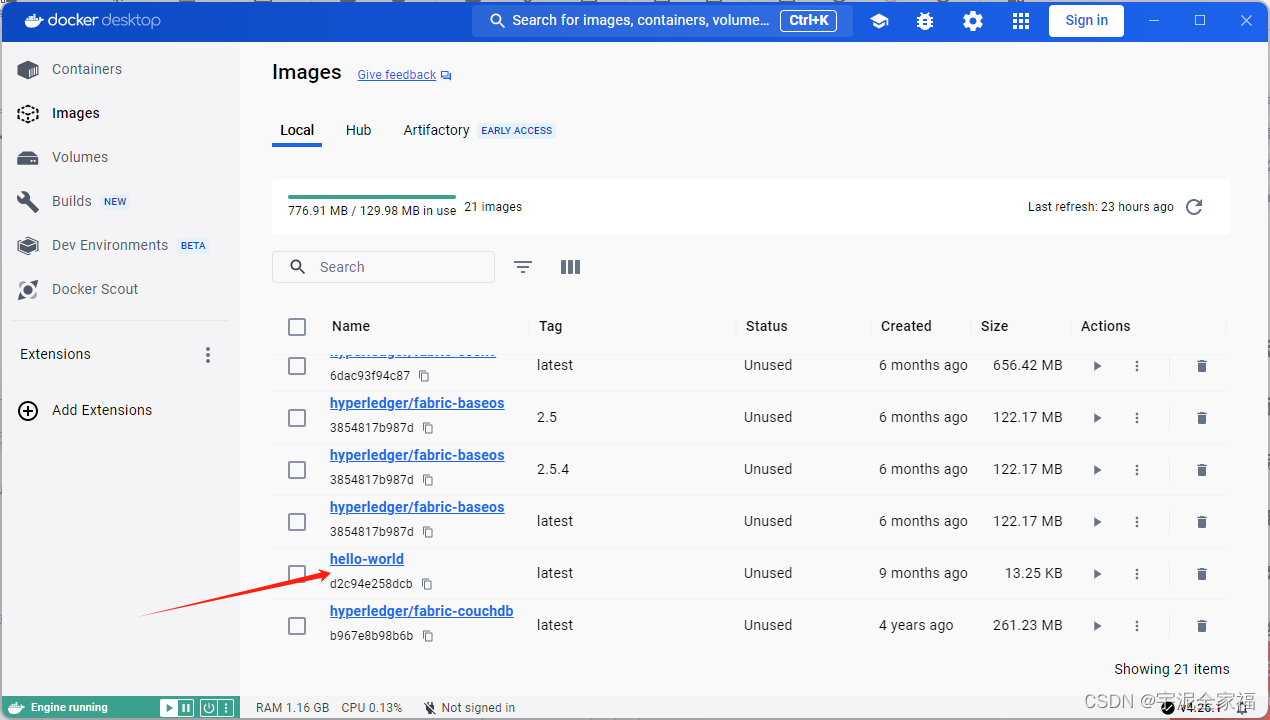Open the Troubleshoot bug icon

click(924, 20)
